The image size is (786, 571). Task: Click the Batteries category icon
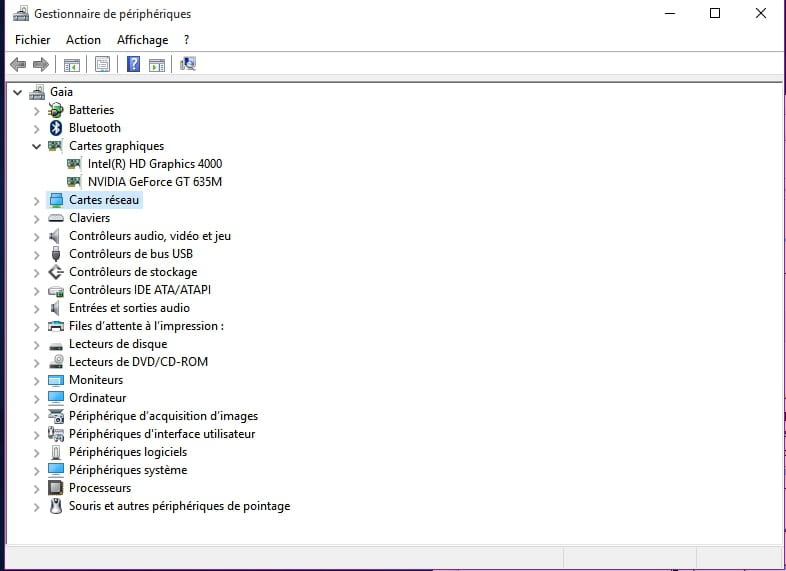click(x=56, y=110)
